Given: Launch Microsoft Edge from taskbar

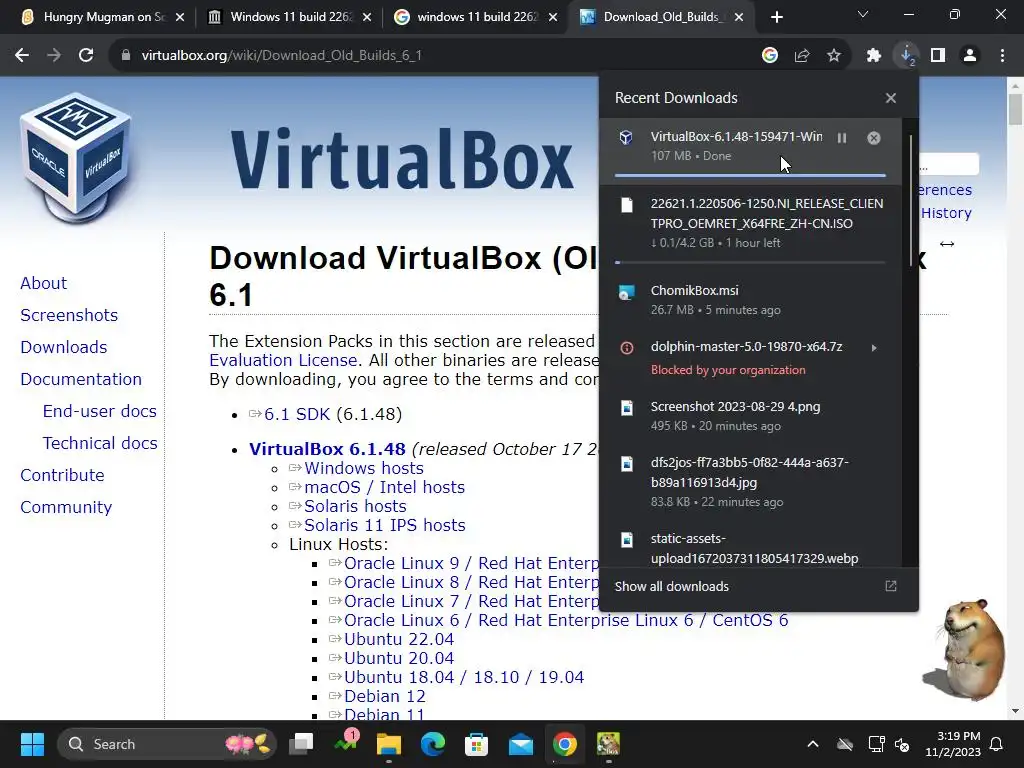Looking at the screenshot, I should pos(432,744).
